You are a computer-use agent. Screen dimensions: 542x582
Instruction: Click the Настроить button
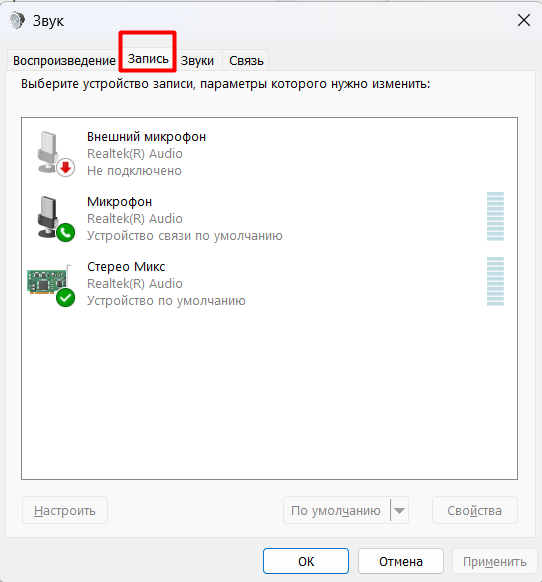coord(65,510)
